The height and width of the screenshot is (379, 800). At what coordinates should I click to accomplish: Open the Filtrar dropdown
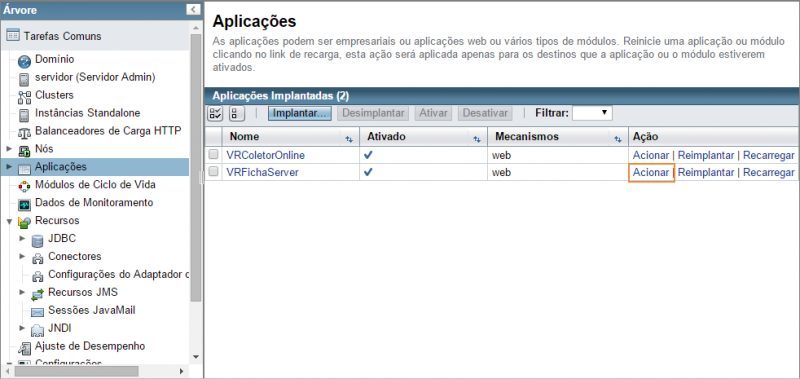click(x=592, y=113)
